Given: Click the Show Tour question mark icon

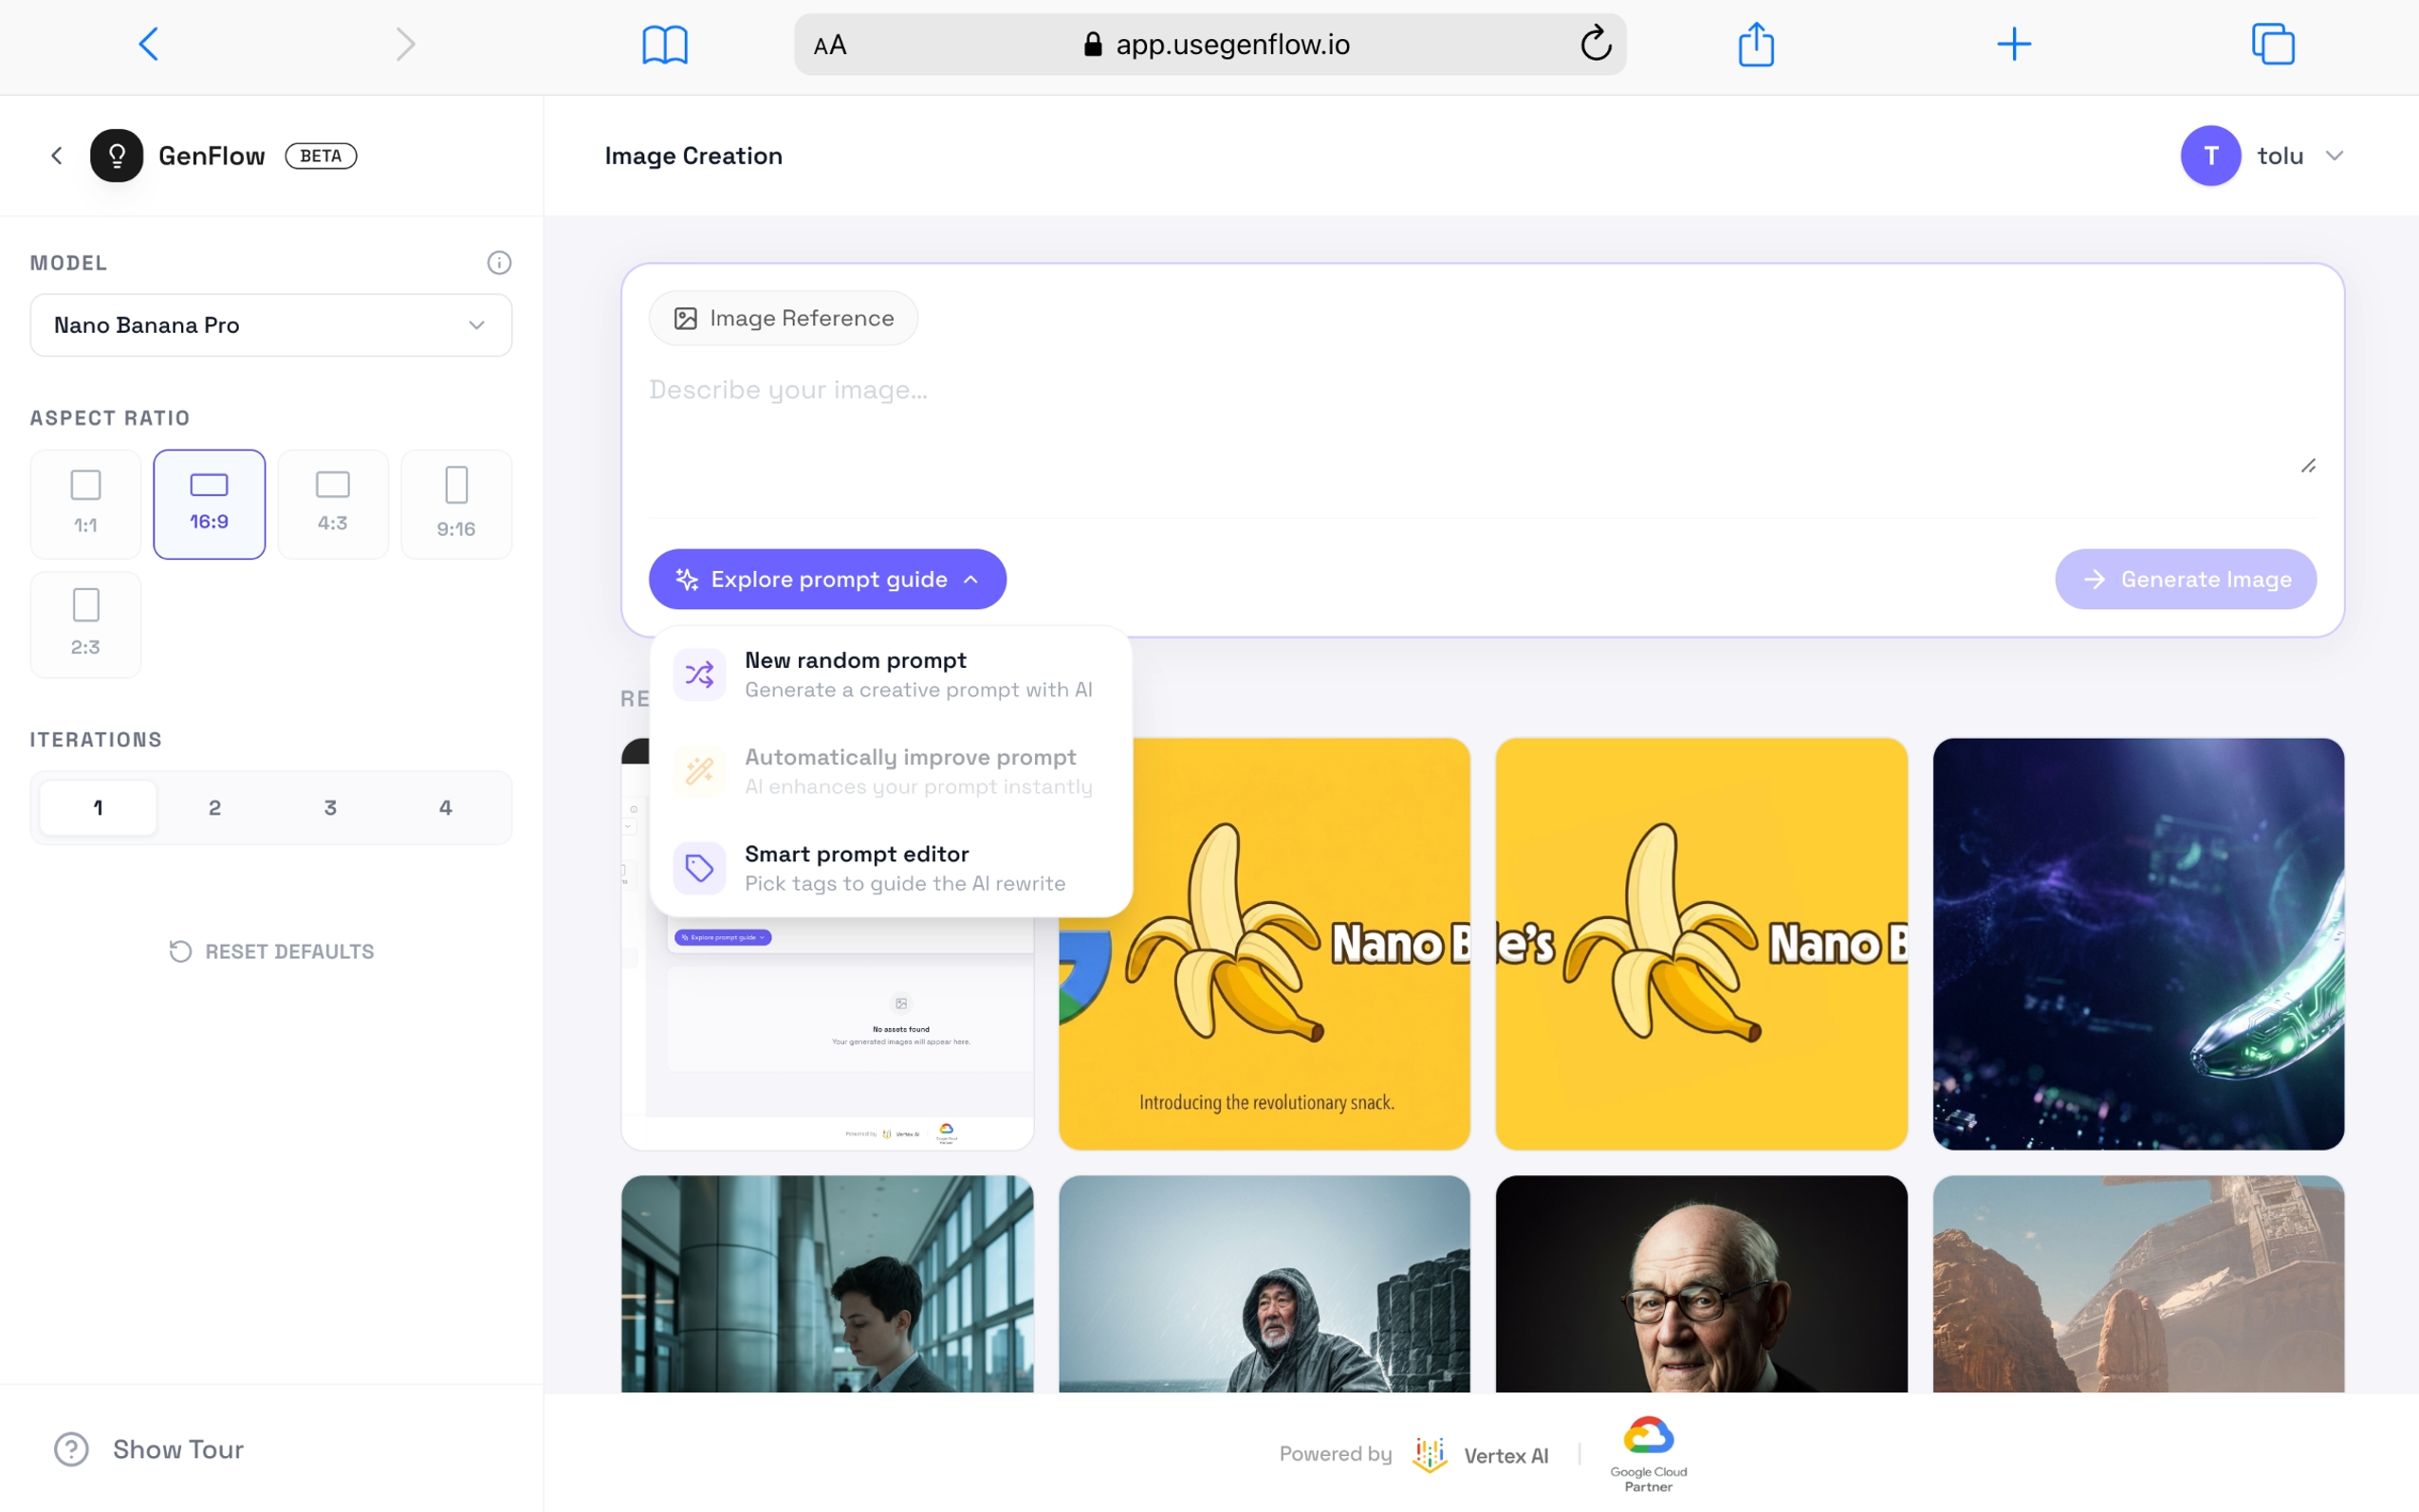Looking at the screenshot, I should [x=71, y=1449].
